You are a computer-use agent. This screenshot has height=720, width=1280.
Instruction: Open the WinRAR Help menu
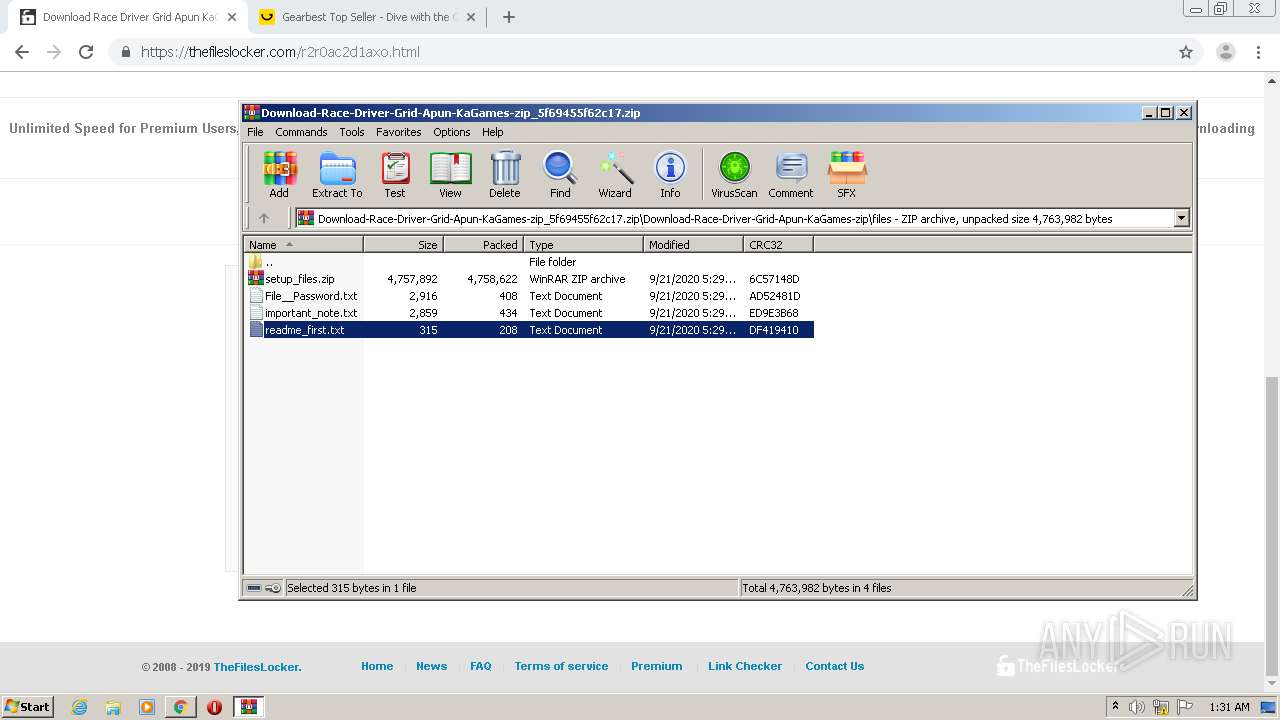pyautogui.click(x=492, y=132)
